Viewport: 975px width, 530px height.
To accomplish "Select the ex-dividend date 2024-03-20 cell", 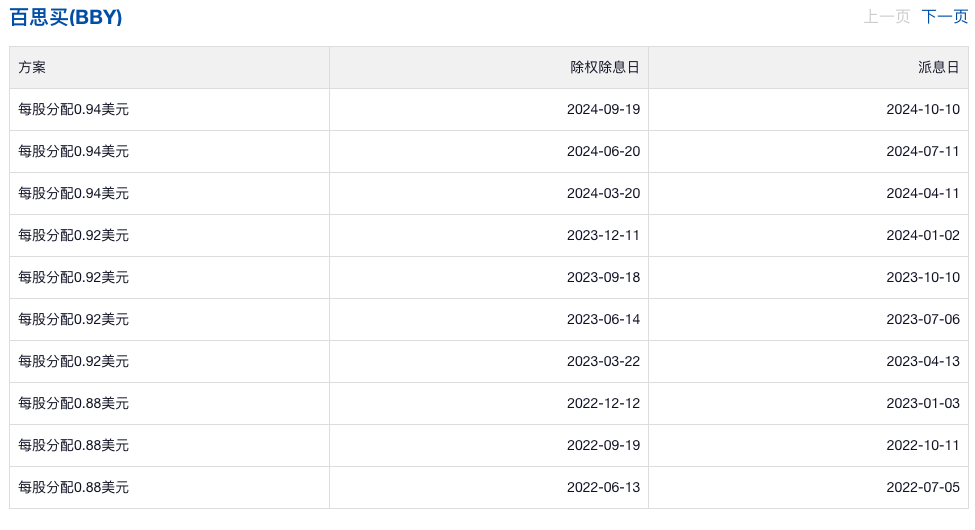I will [489, 193].
